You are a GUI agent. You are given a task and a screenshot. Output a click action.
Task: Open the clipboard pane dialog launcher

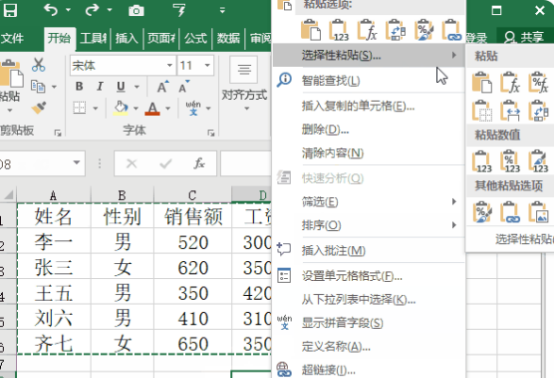58,133
